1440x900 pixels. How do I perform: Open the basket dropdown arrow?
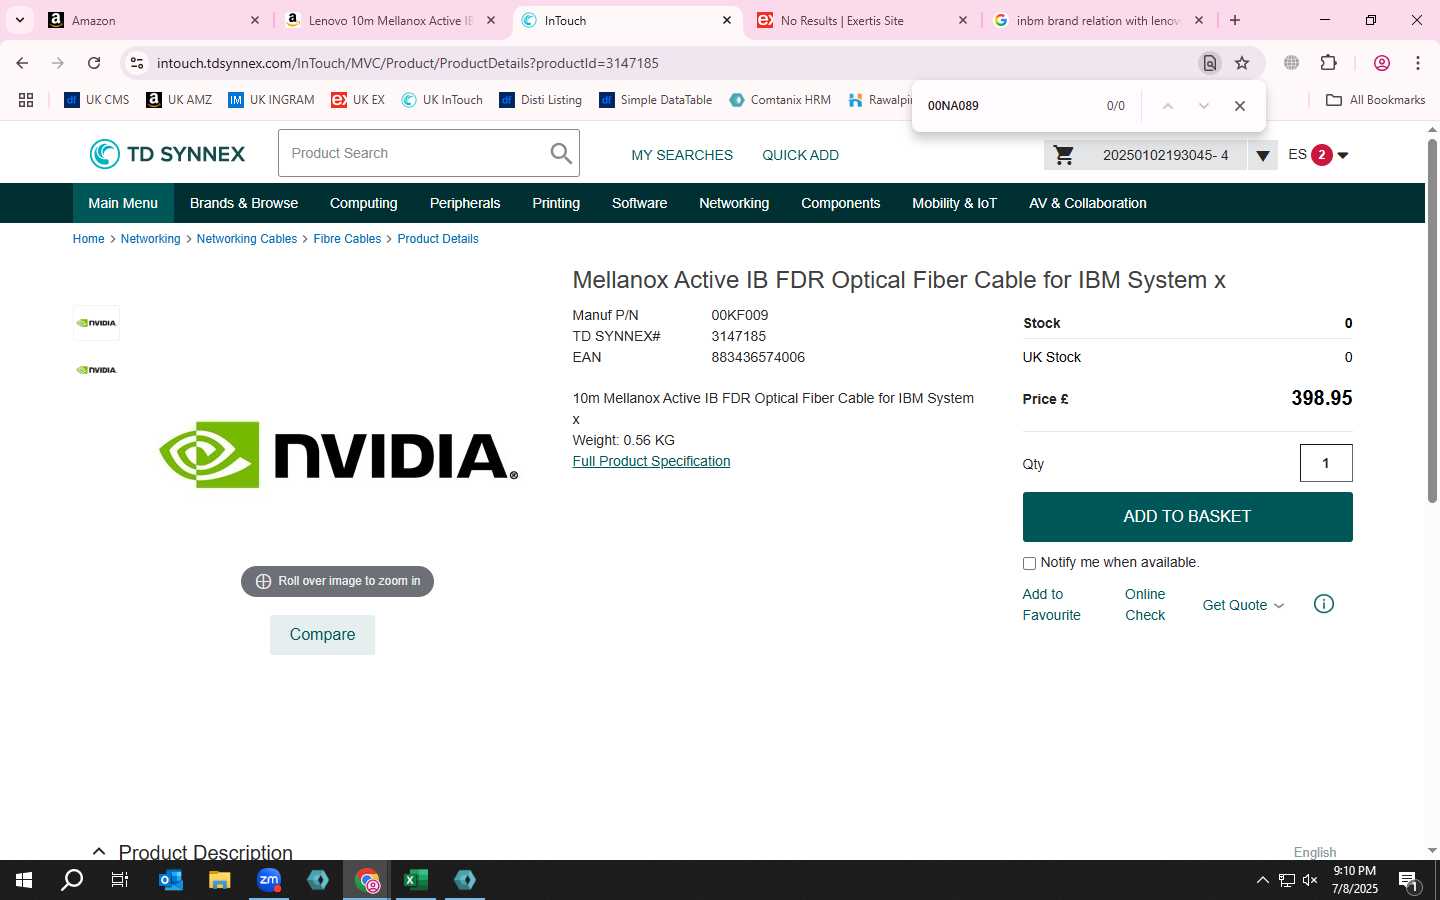point(1263,155)
